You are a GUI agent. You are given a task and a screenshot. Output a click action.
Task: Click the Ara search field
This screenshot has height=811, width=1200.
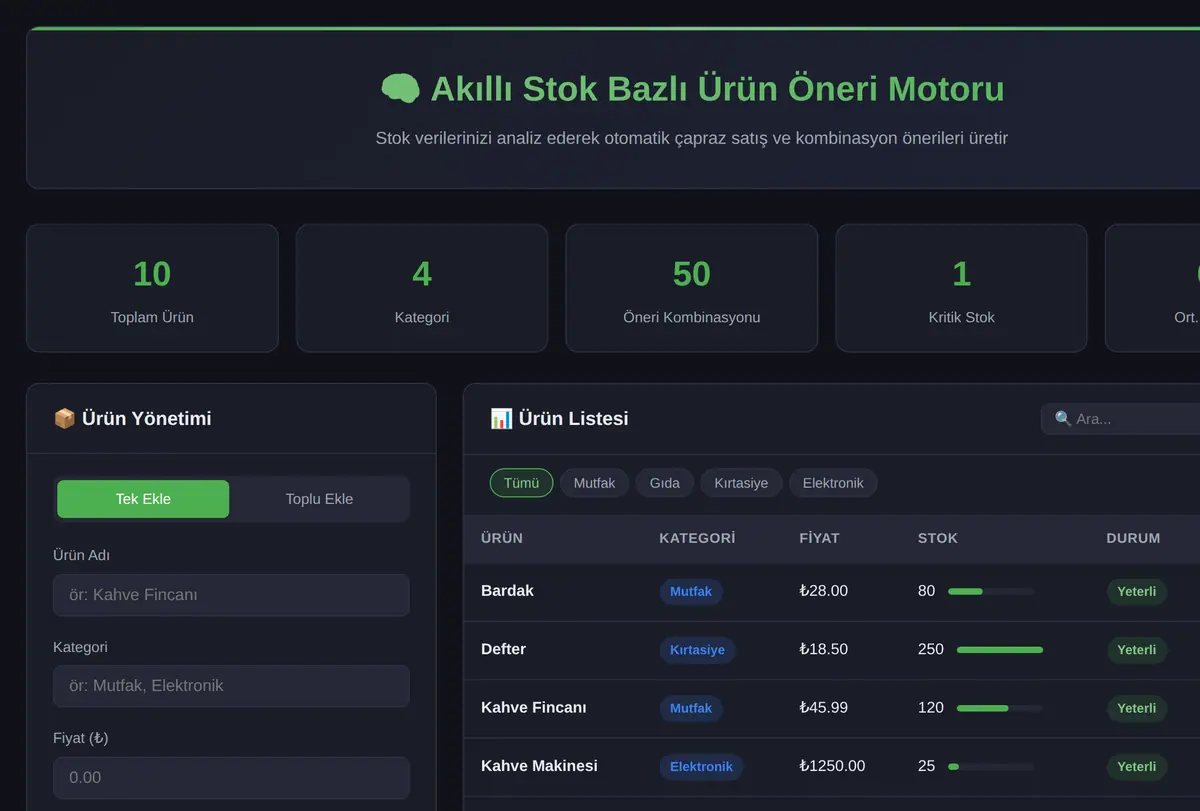point(1120,419)
